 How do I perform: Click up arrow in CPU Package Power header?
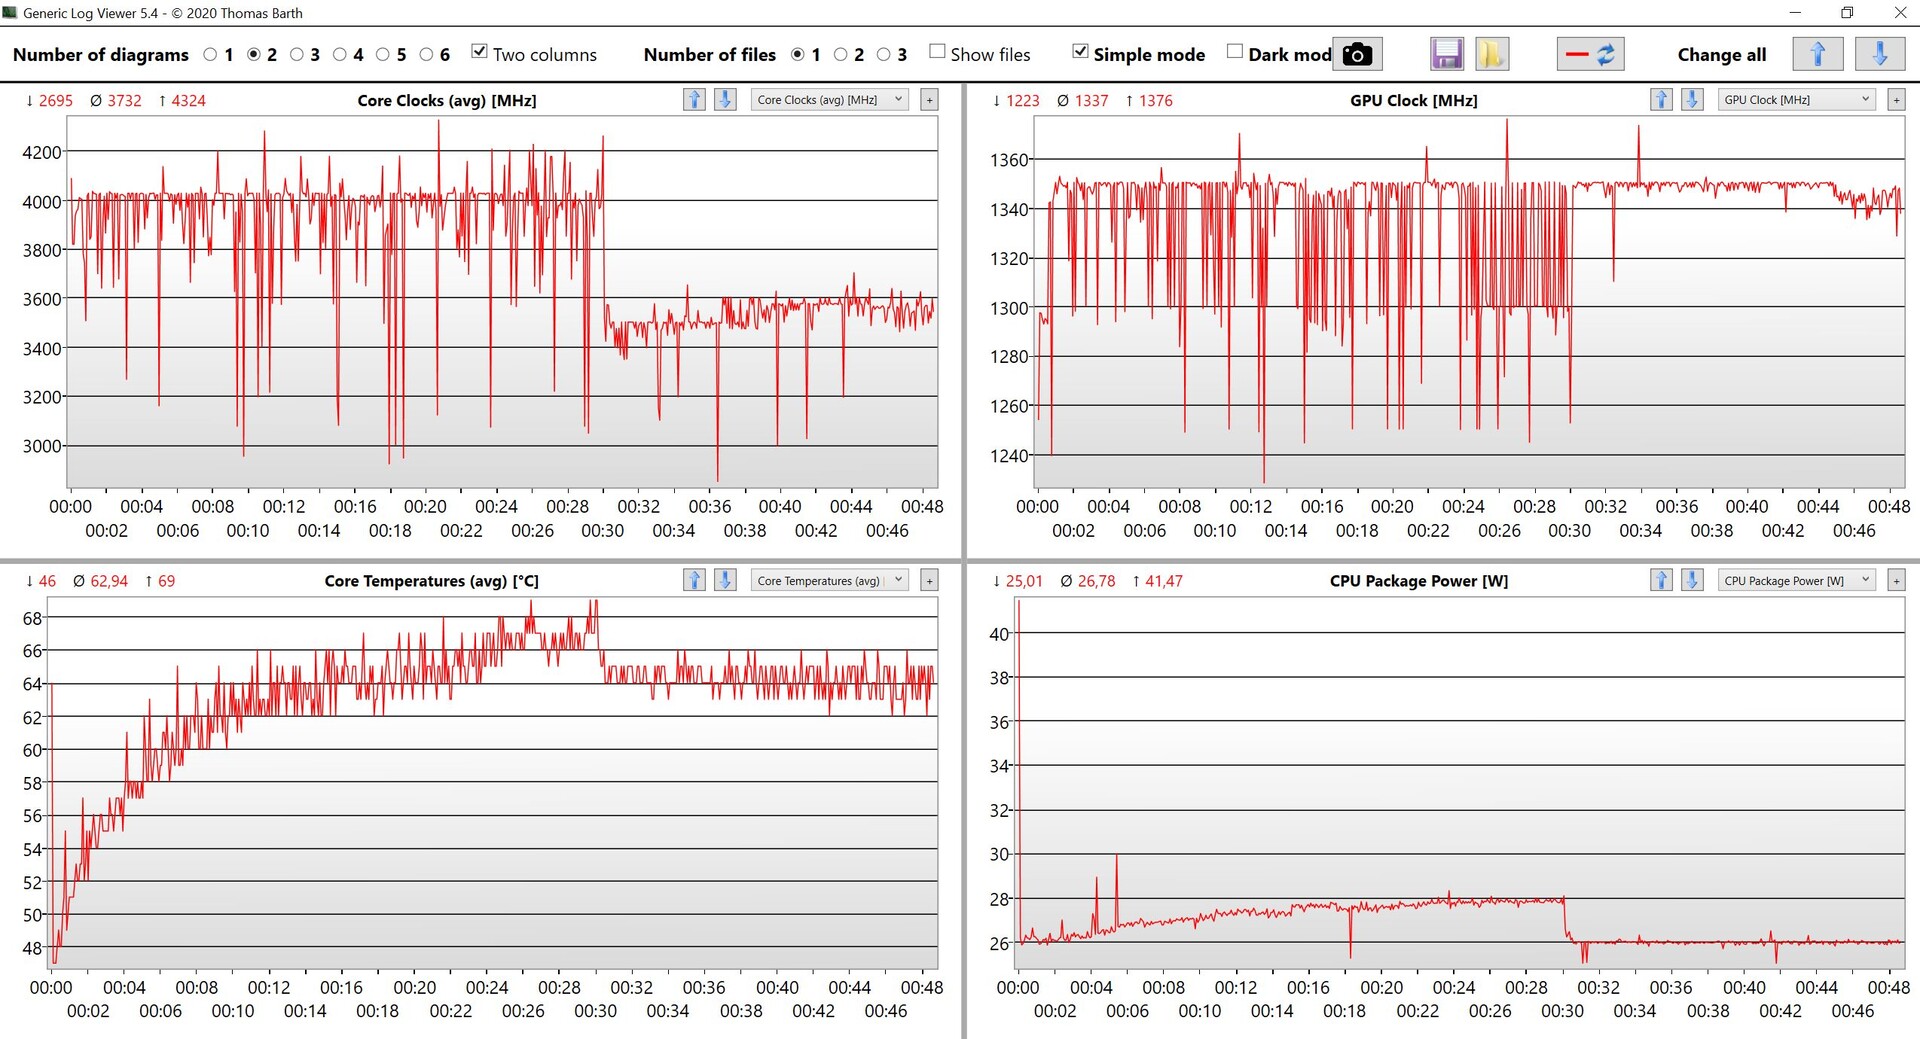[x=1661, y=580]
